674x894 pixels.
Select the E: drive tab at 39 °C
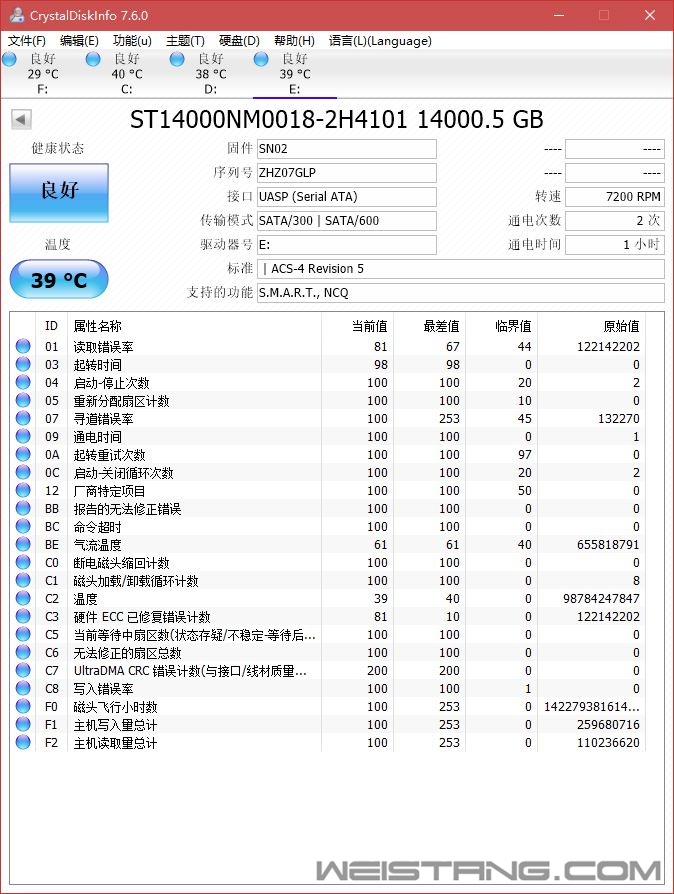[294, 74]
